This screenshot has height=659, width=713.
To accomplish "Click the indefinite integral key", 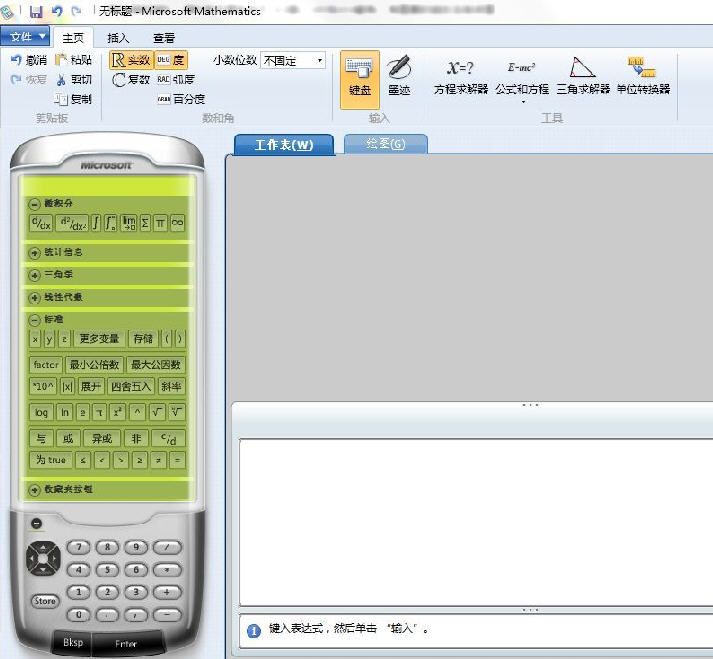I will pyautogui.click(x=96, y=223).
